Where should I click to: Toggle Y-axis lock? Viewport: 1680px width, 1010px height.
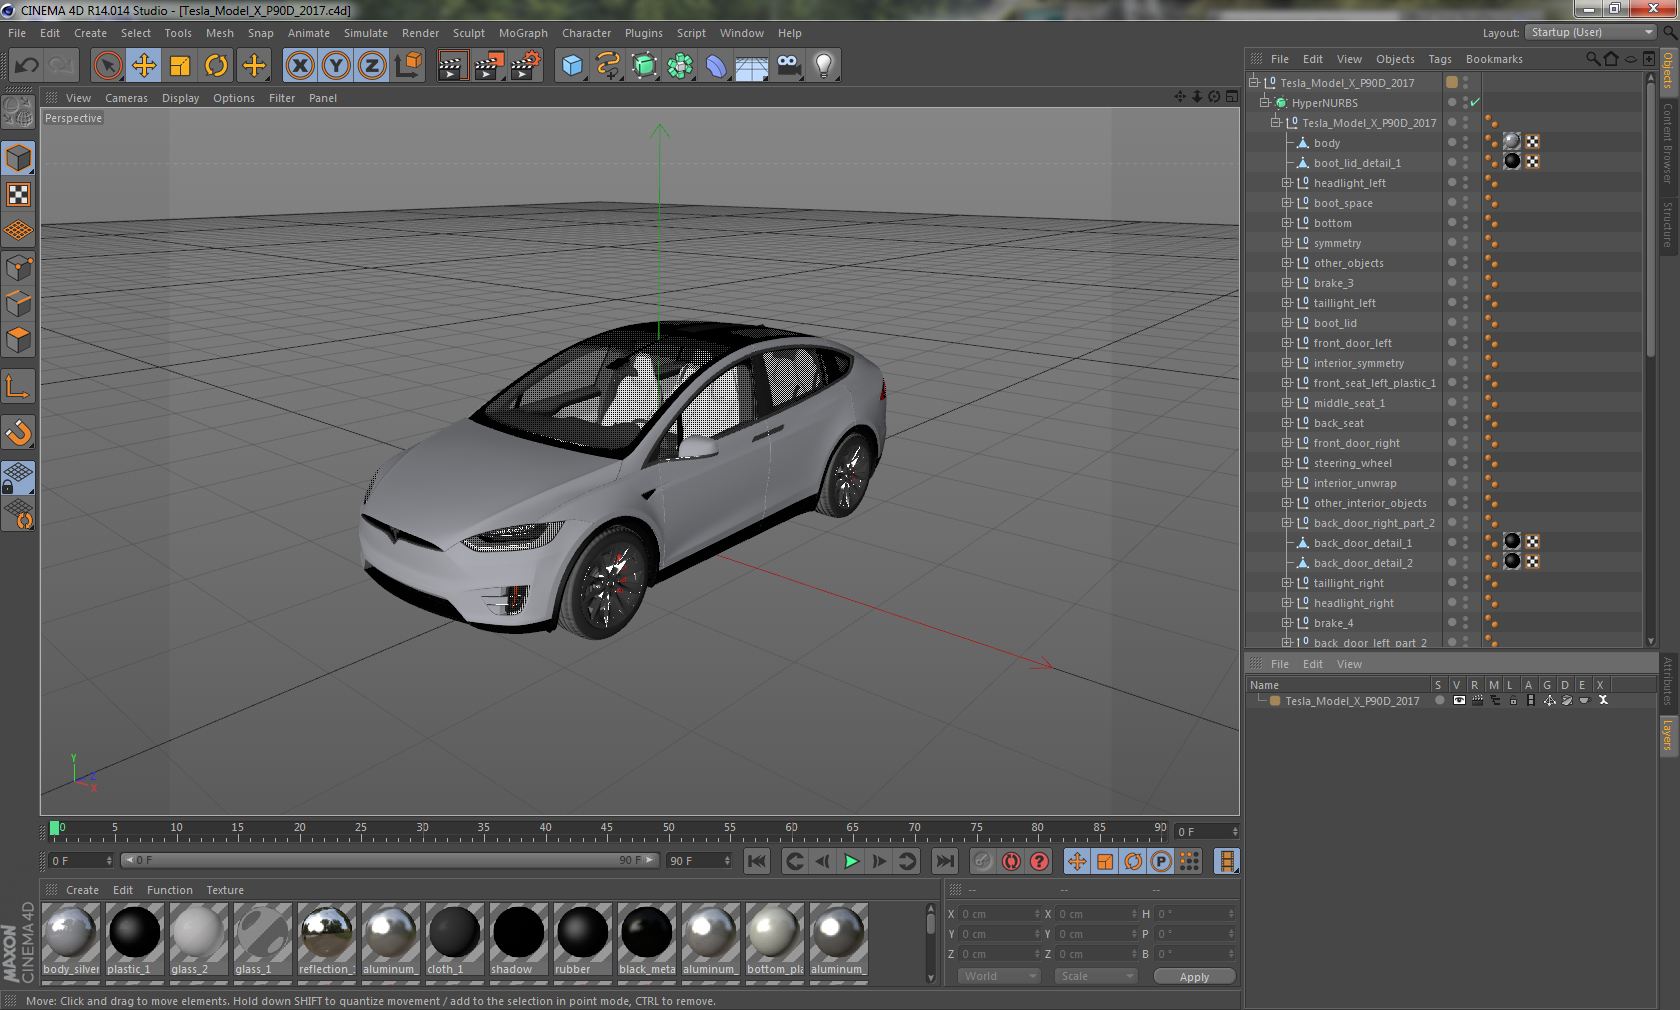tap(336, 66)
